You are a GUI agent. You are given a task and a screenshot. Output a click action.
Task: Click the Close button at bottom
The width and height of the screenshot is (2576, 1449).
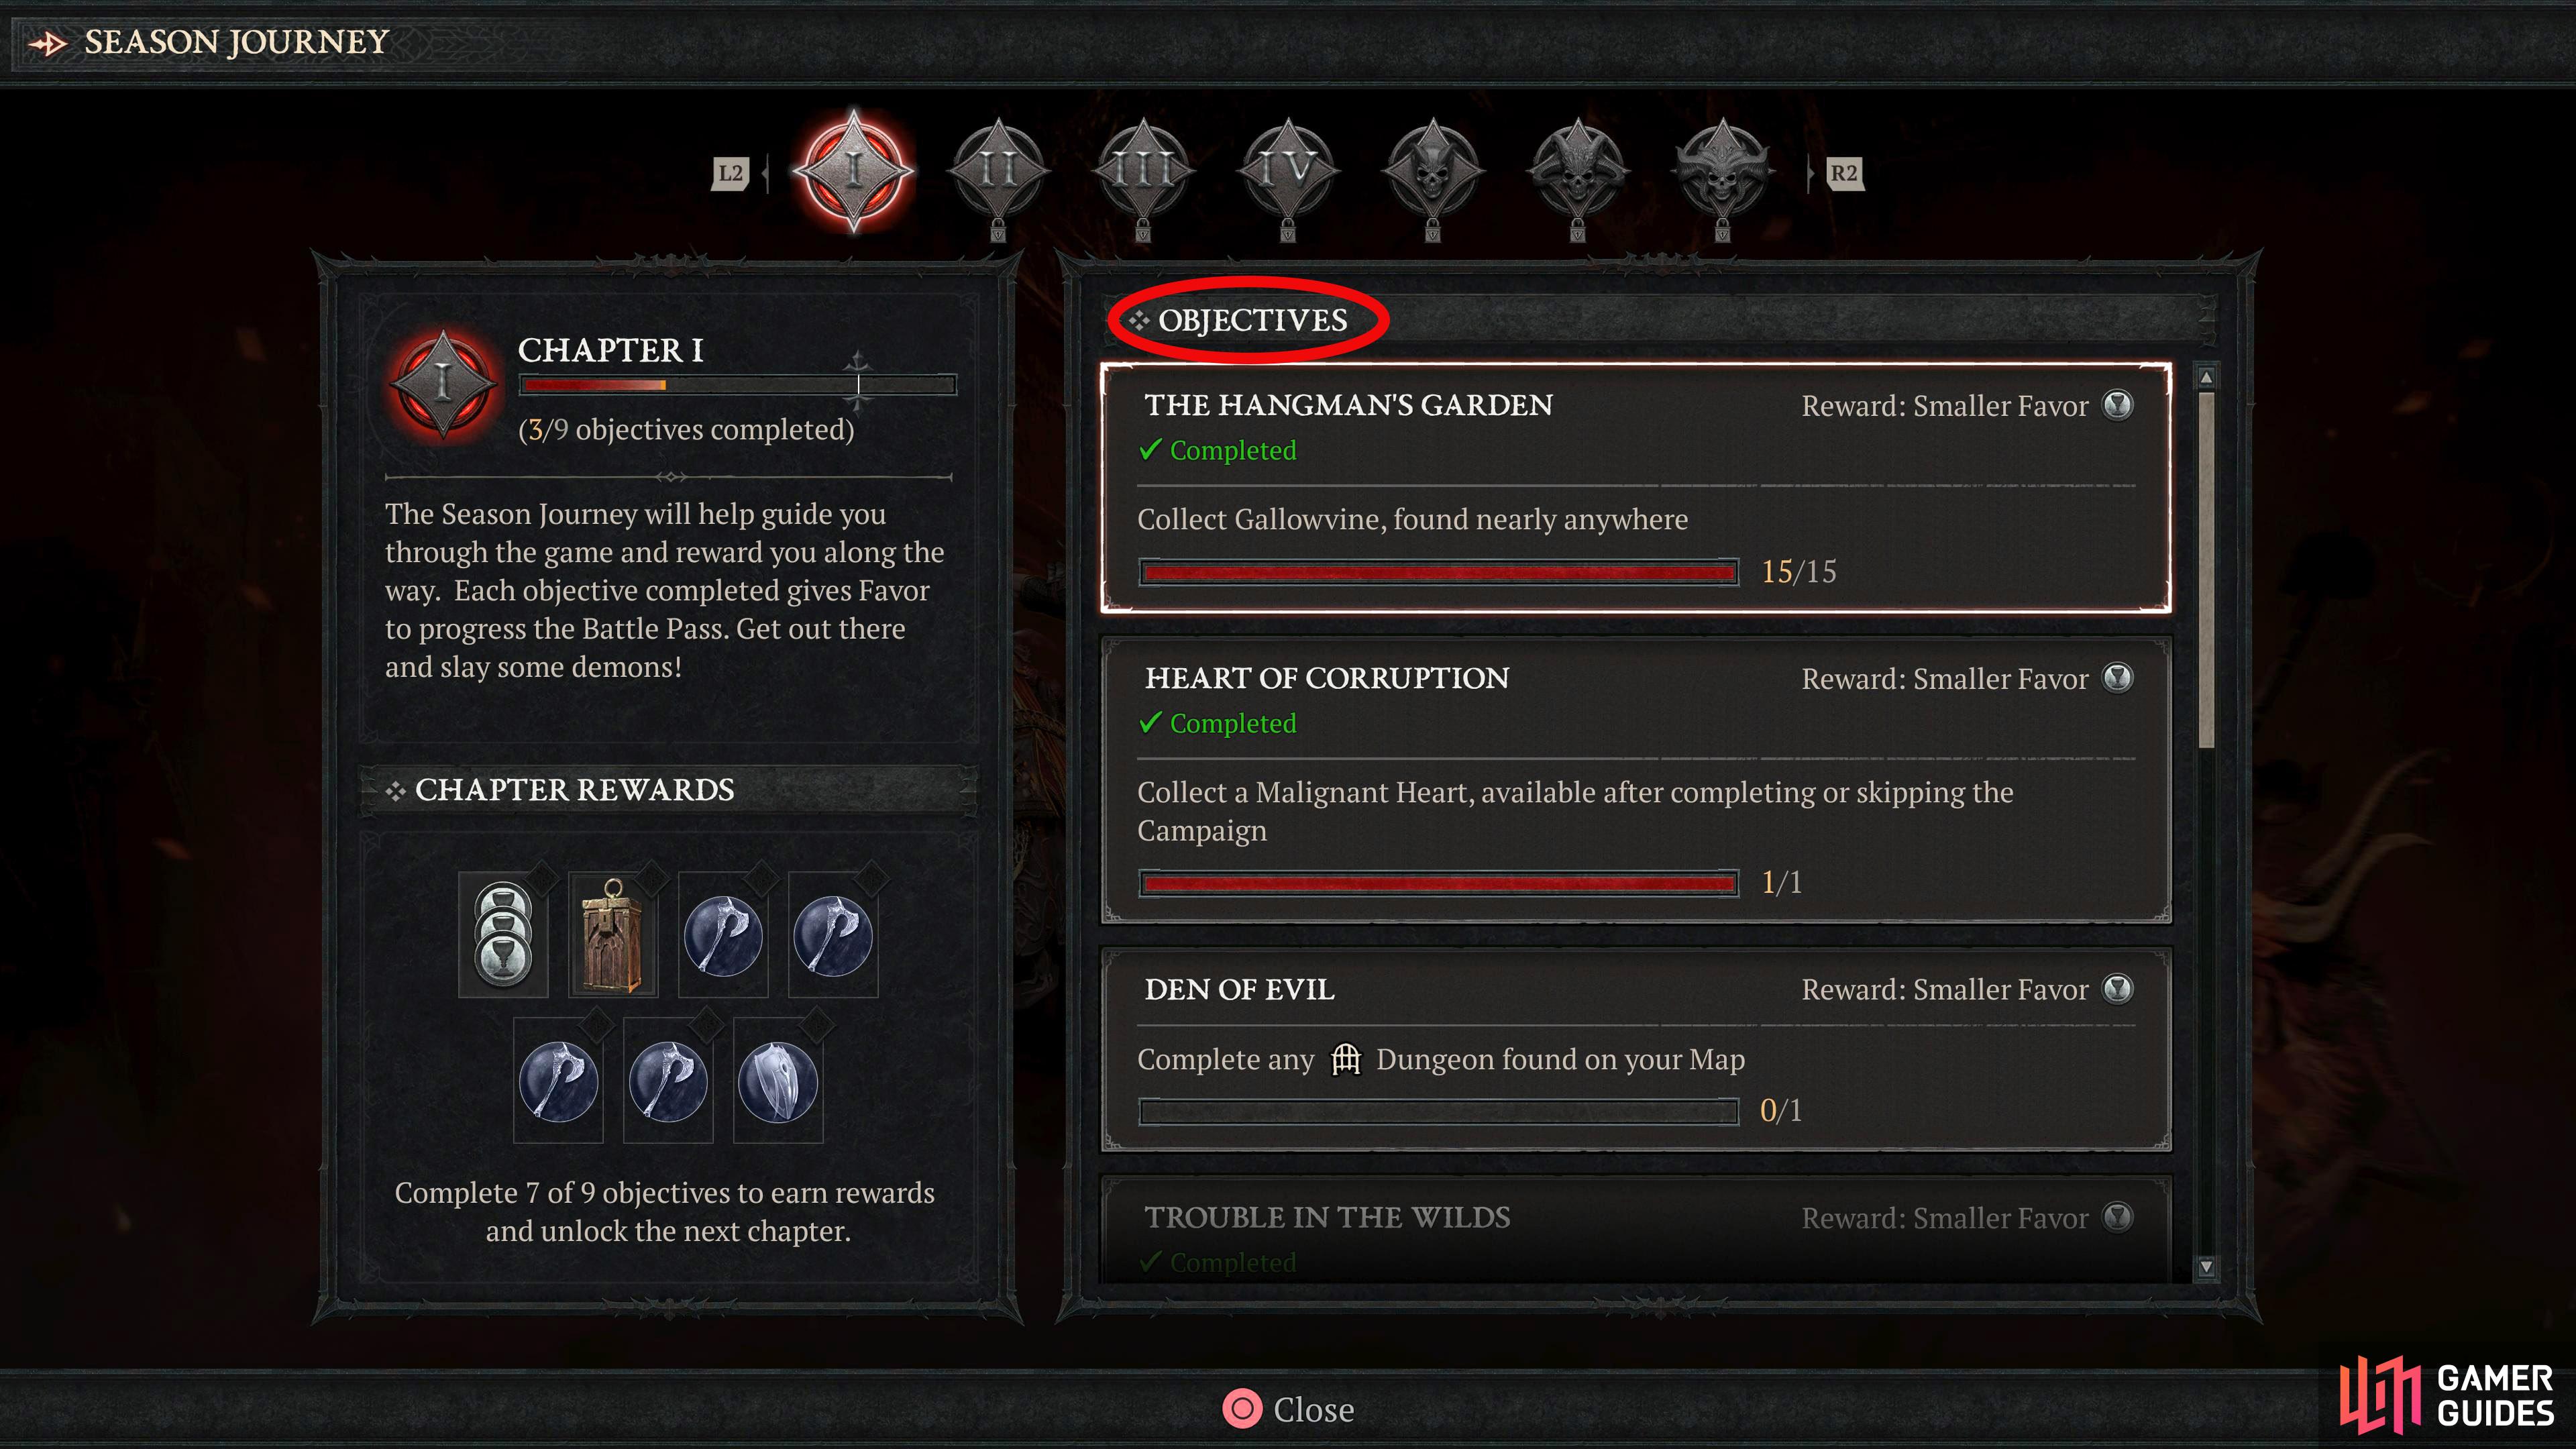point(1289,1409)
